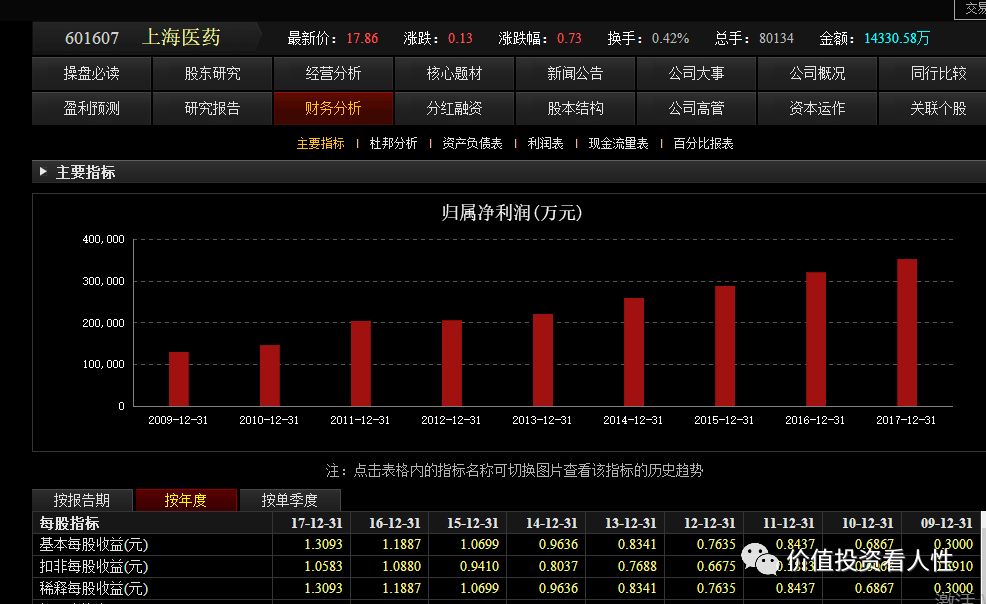Image resolution: width=986 pixels, height=604 pixels.
Task: Open the 公司大事 section
Action: tap(696, 74)
